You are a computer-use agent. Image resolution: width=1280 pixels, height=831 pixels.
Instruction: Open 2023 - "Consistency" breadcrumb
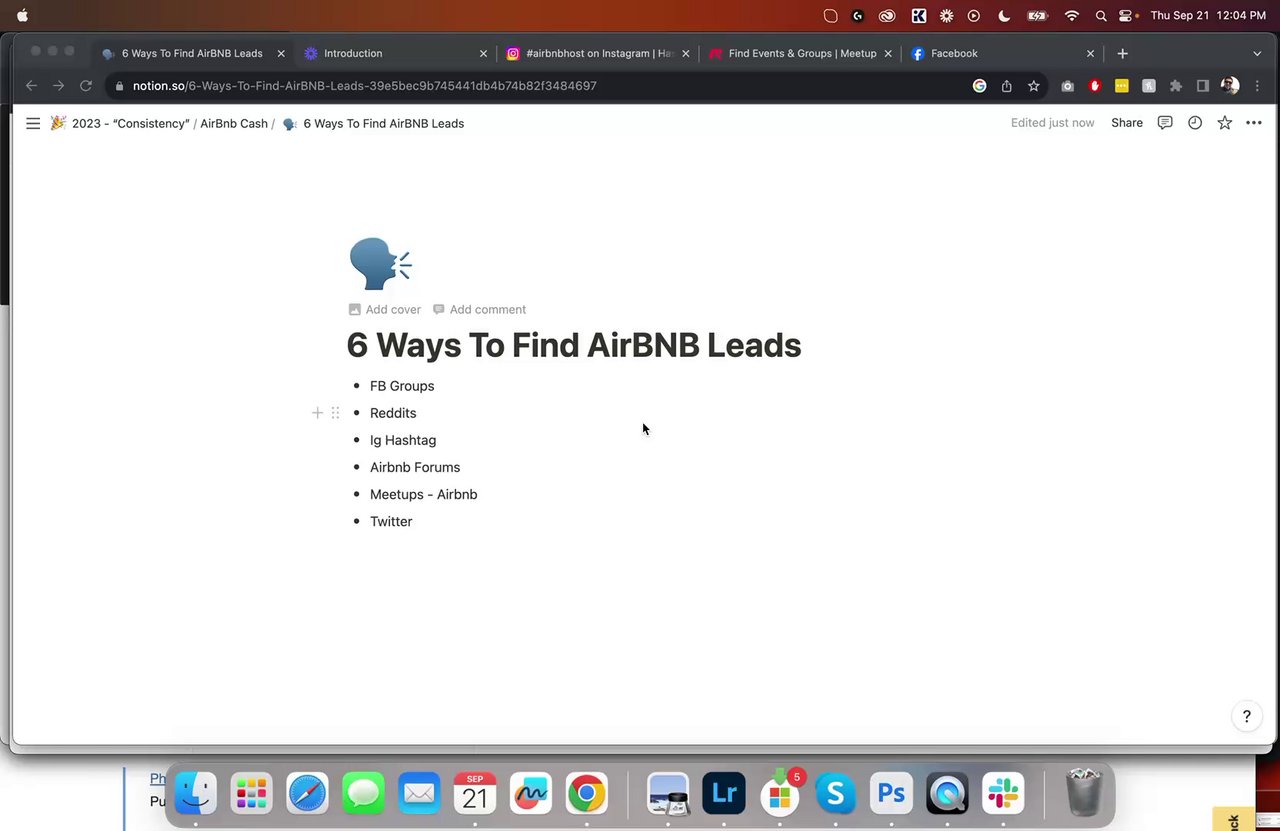tap(120, 123)
